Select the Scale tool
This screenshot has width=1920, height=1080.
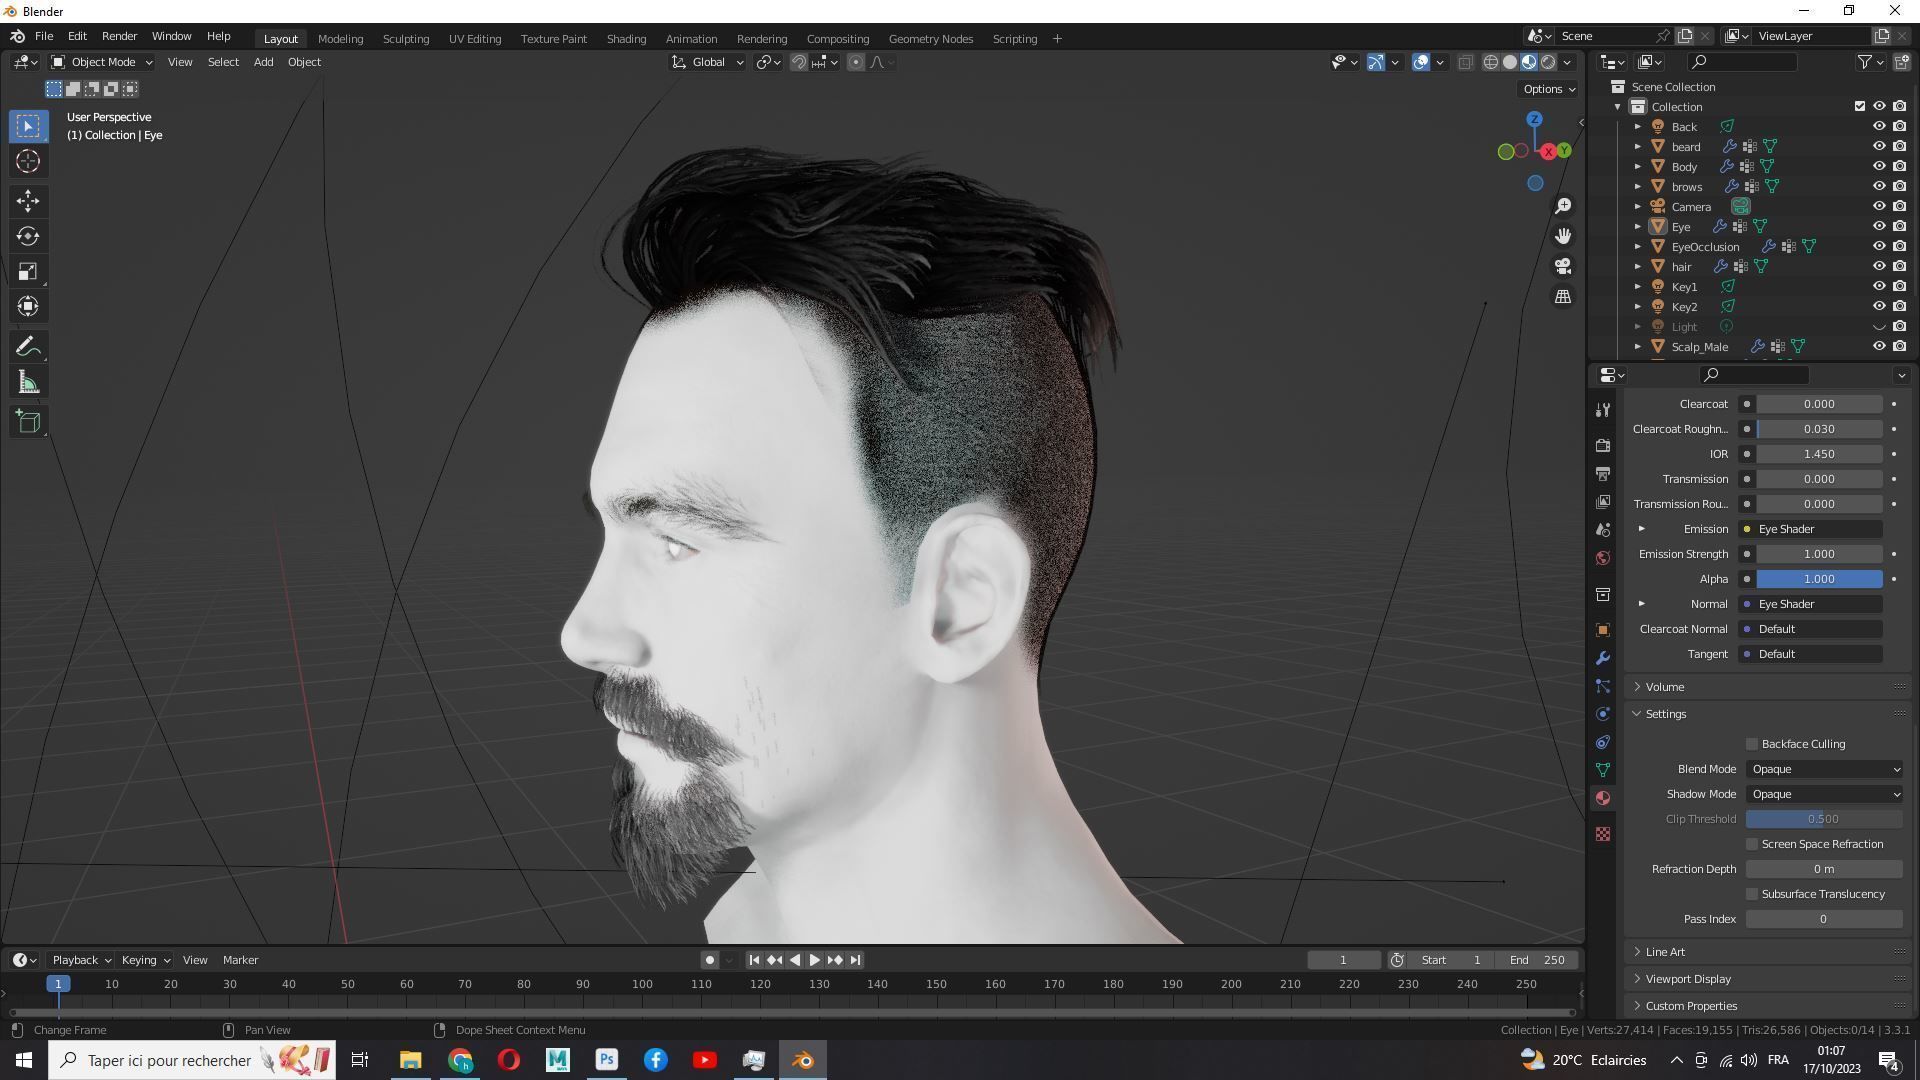click(28, 271)
